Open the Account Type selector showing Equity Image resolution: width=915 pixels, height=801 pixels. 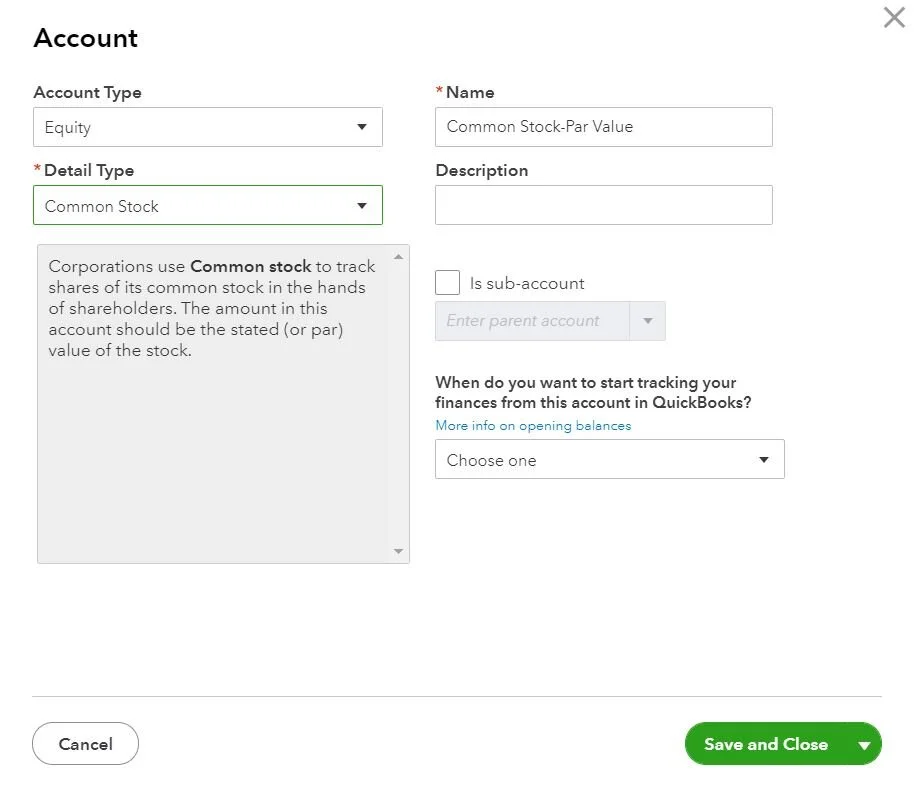coord(207,127)
